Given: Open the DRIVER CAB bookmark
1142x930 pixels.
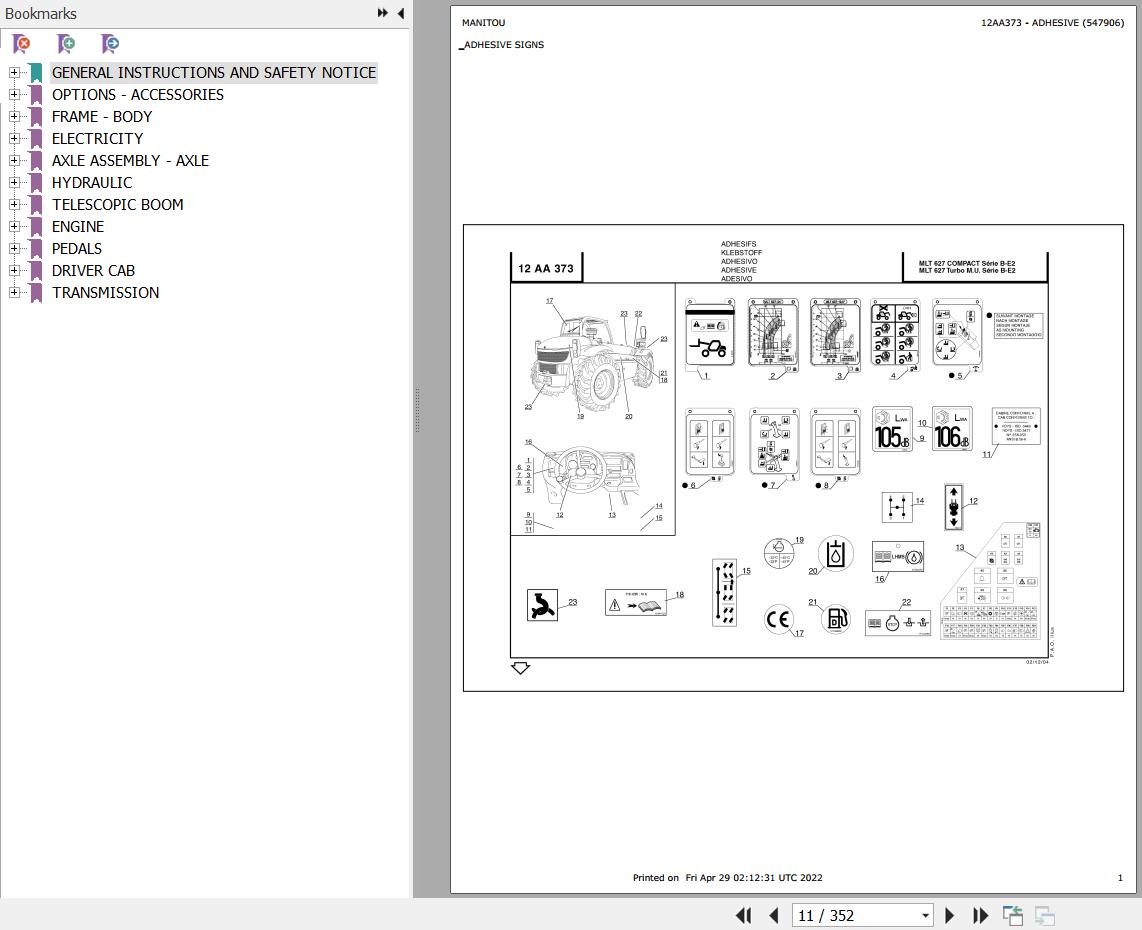Looking at the screenshot, I should click(93, 270).
